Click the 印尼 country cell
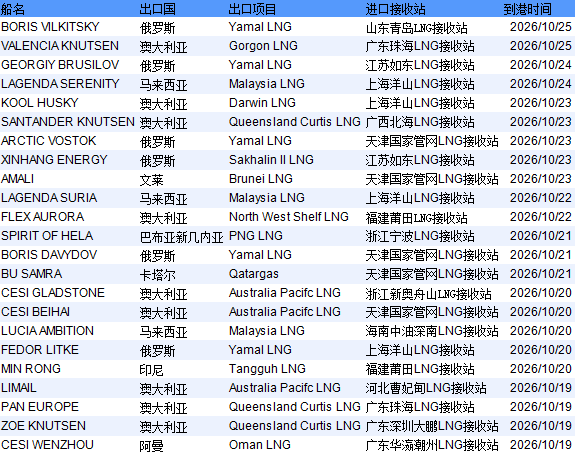575x454 pixels. pyautogui.click(x=151, y=370)
